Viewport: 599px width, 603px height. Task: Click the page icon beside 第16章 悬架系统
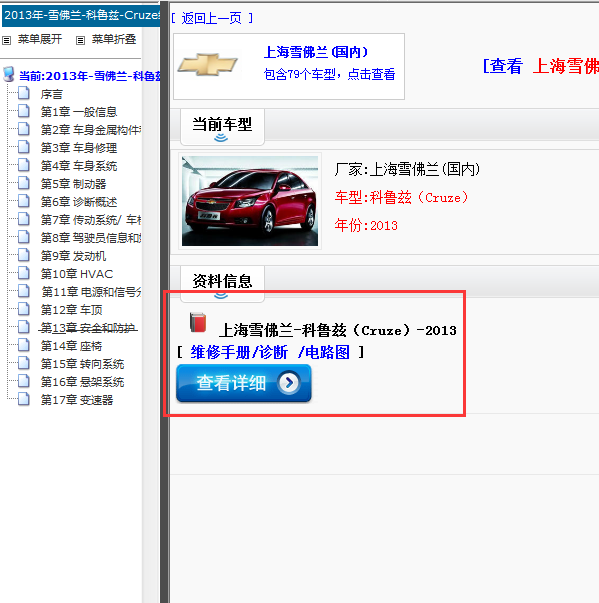(24, 381)
